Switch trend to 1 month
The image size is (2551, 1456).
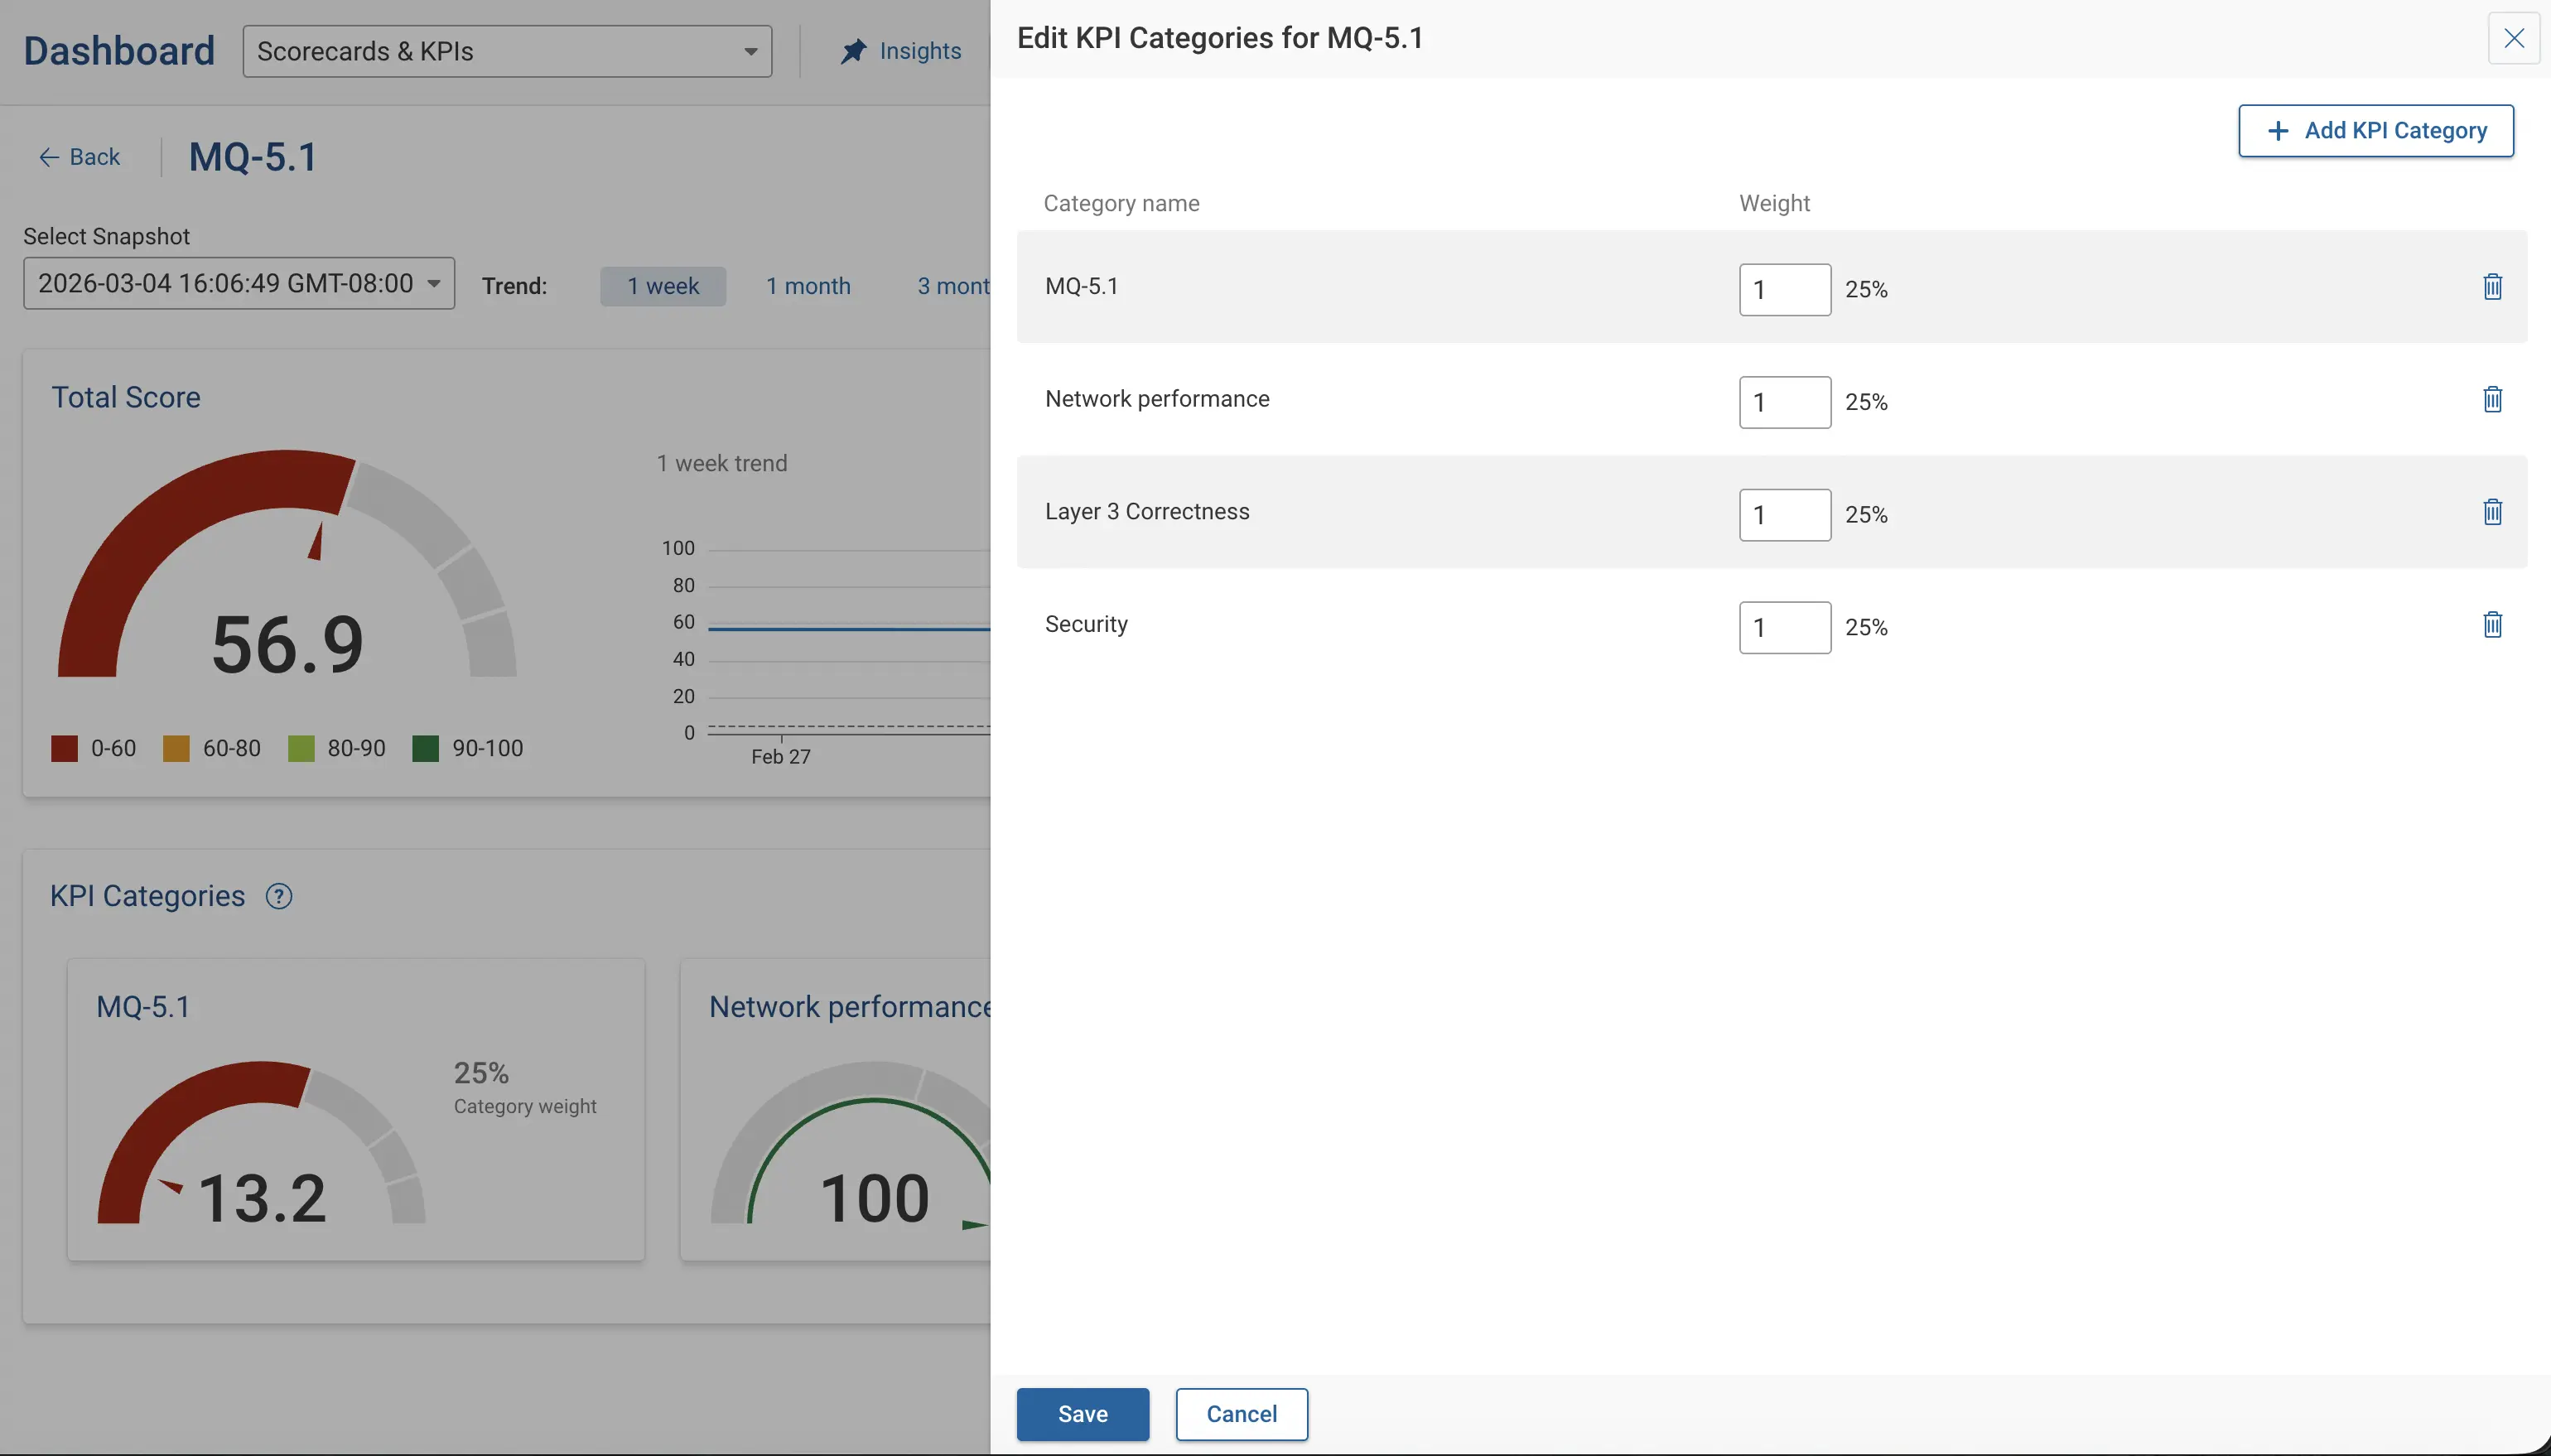point(808,286)
